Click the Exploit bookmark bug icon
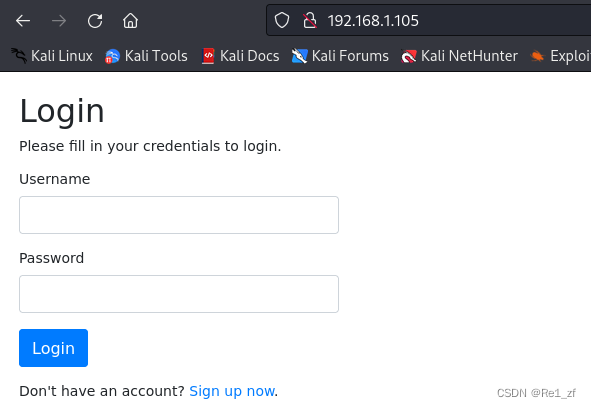 pos(537,56)
